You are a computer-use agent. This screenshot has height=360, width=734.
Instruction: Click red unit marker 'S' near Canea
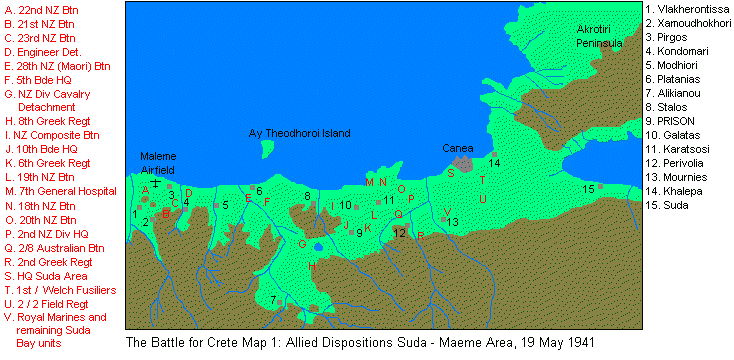pyautogui.click(x=450, y=173)
